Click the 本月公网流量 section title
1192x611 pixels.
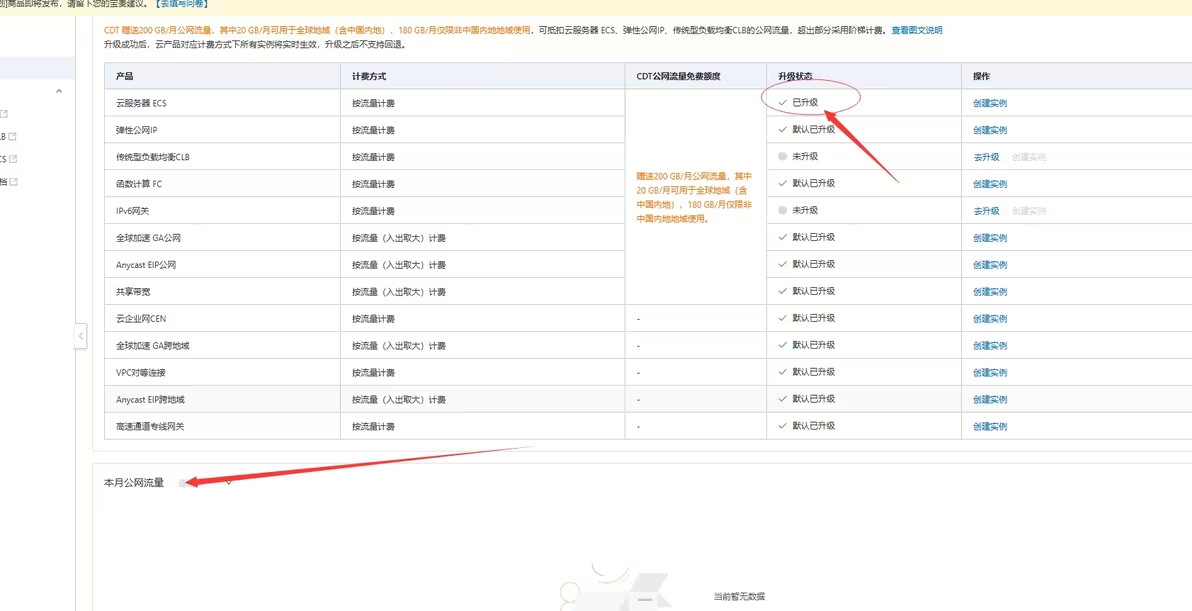coord(134,483)
